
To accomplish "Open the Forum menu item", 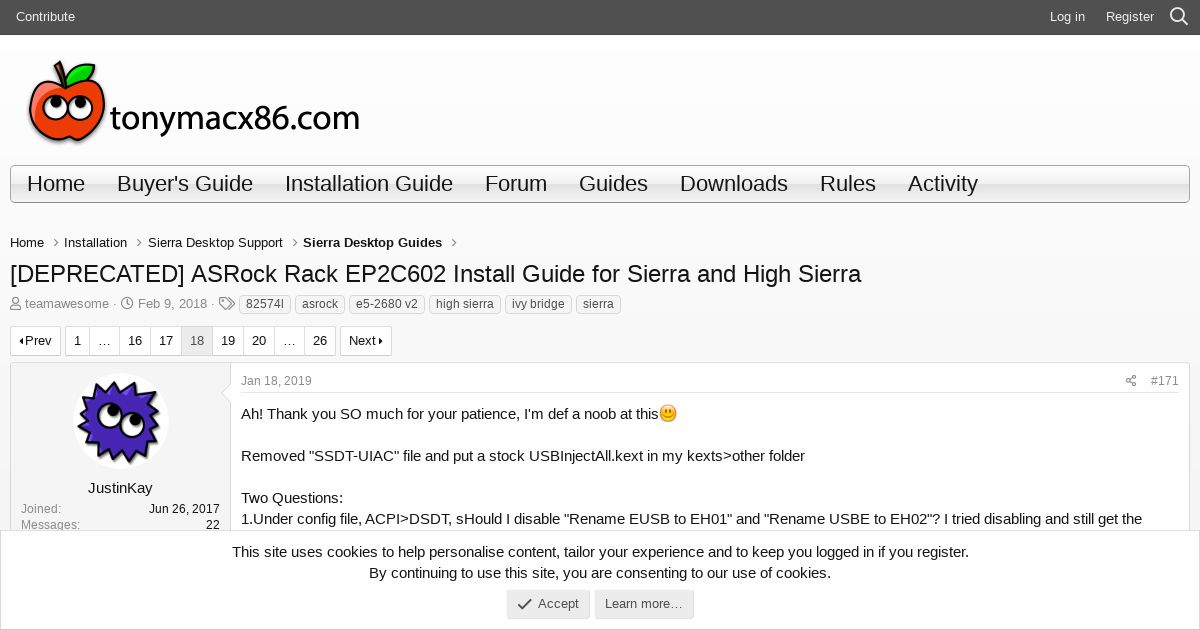I will pyautogui.click(x=516, y=184).
